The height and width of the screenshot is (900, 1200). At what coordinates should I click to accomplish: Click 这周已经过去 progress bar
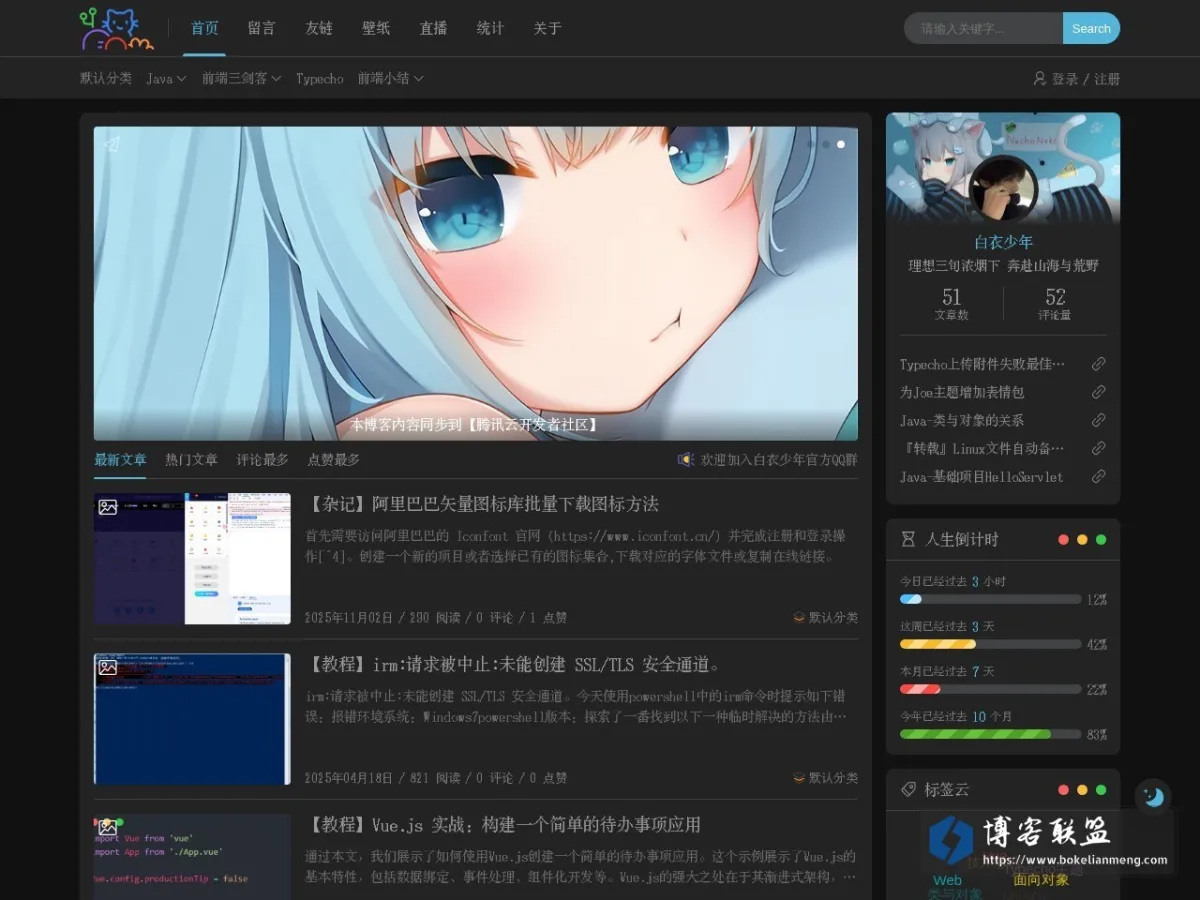[990, 644]
